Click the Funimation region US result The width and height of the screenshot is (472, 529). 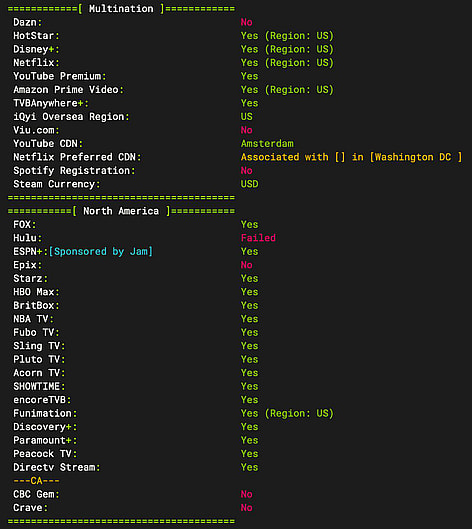(x=287, y=414)
